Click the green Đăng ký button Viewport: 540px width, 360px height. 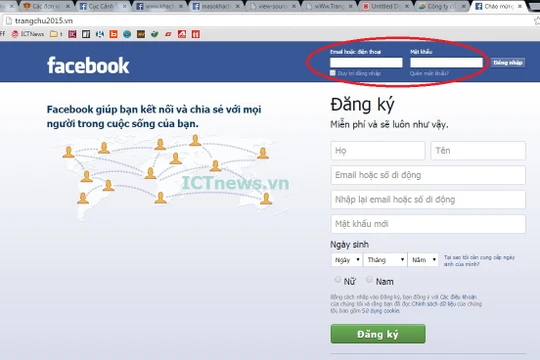(x=378, y=334)
